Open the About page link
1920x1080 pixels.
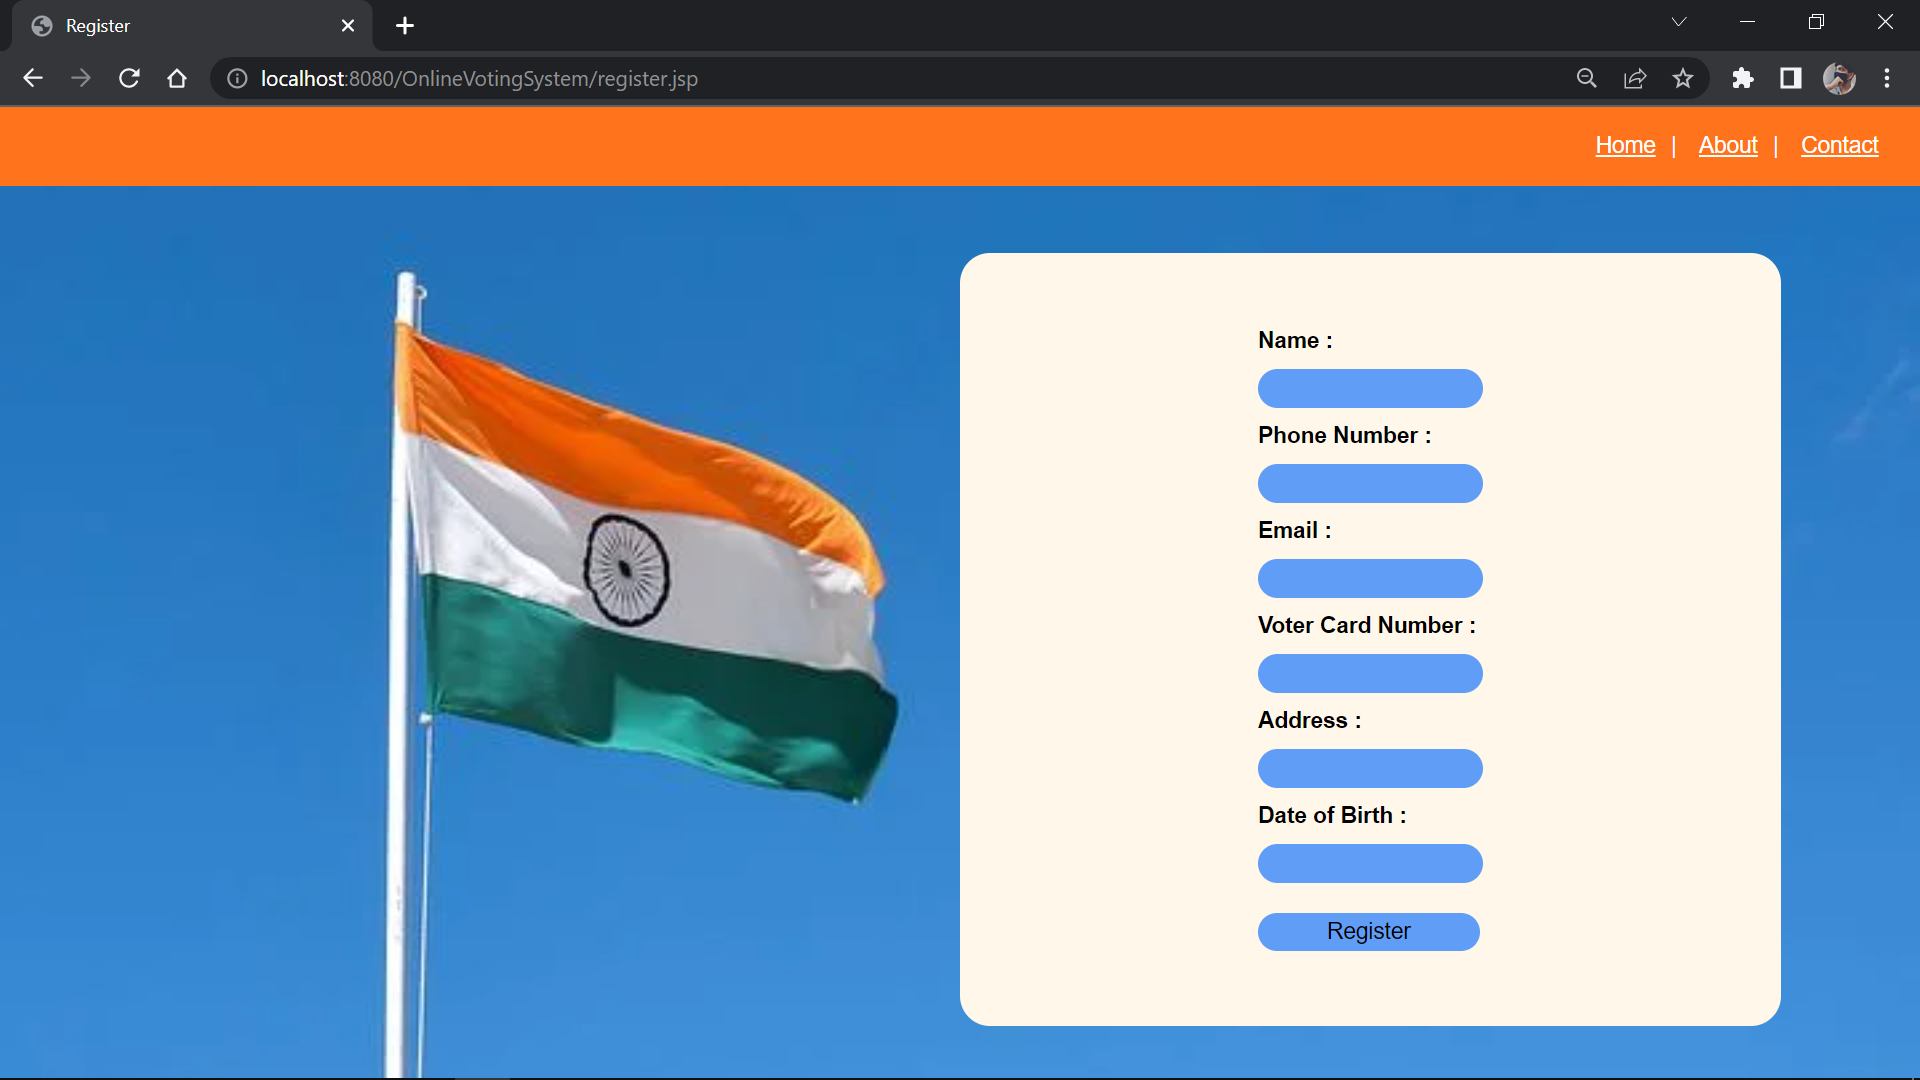point(1727,145)
